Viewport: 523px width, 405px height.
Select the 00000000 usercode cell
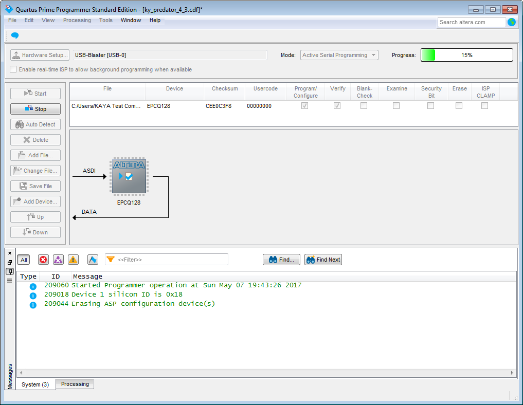[259, 106]
